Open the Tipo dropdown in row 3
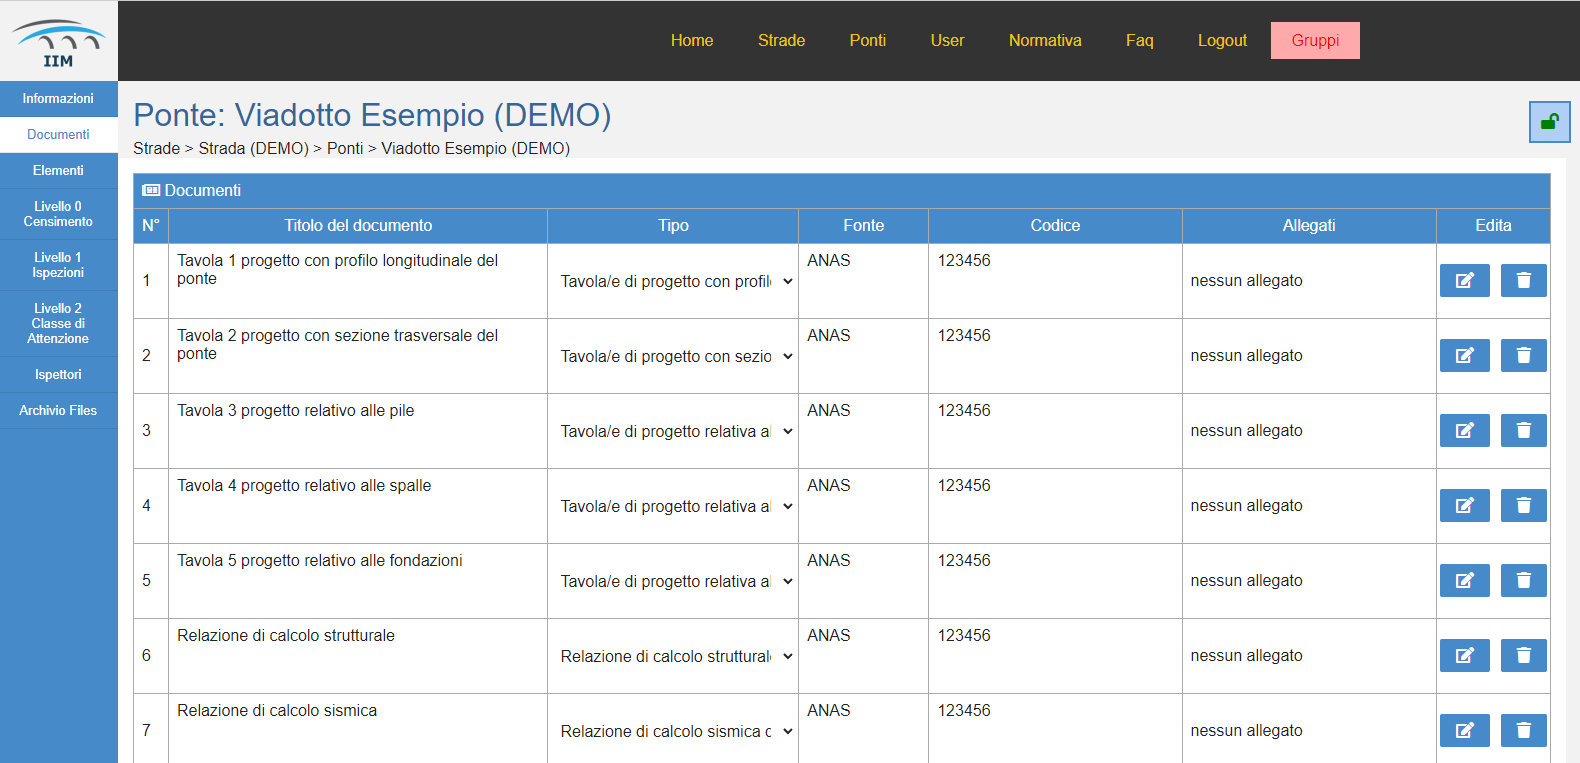 pos(676,432)
